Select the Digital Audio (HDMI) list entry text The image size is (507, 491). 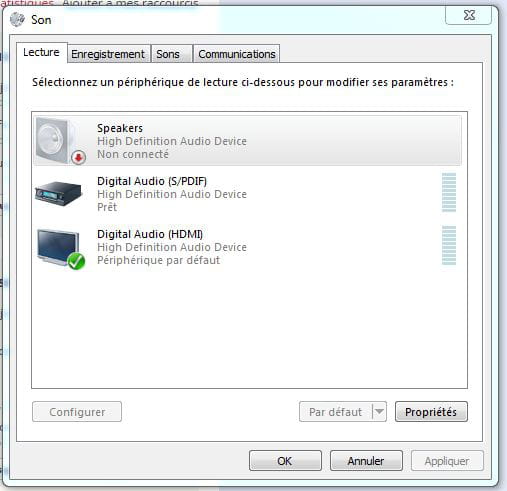point(150,234)
